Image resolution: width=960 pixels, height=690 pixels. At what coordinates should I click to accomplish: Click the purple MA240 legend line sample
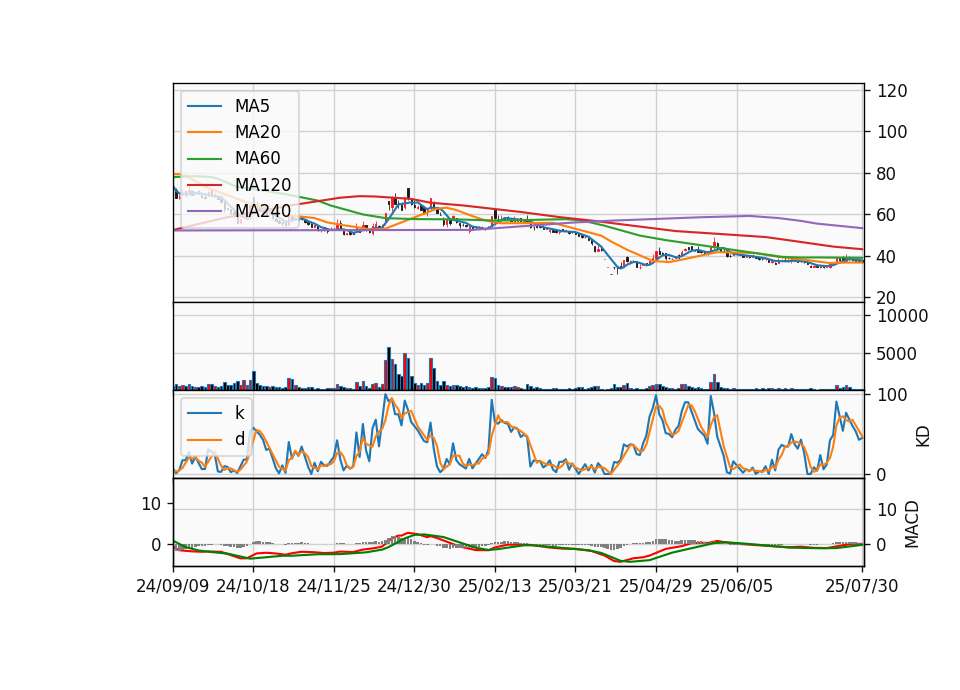[204, 211]
